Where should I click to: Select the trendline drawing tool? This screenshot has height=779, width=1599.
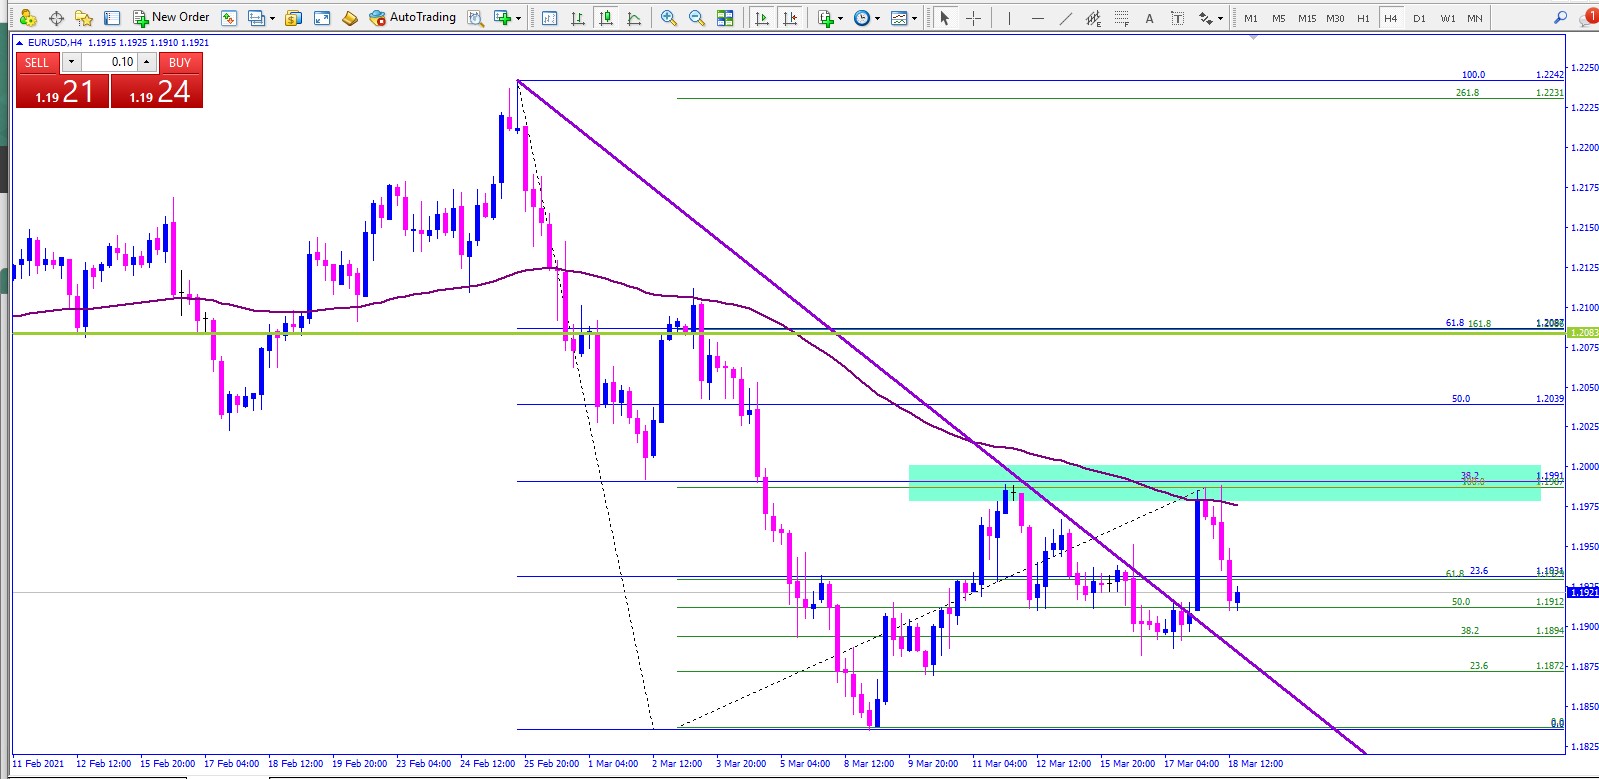[1065, 17]
